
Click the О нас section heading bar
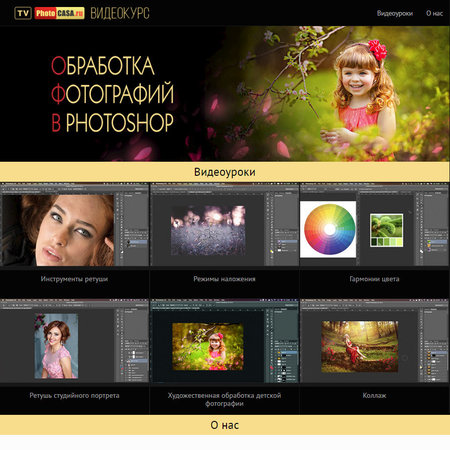click(x=225, y=425)
